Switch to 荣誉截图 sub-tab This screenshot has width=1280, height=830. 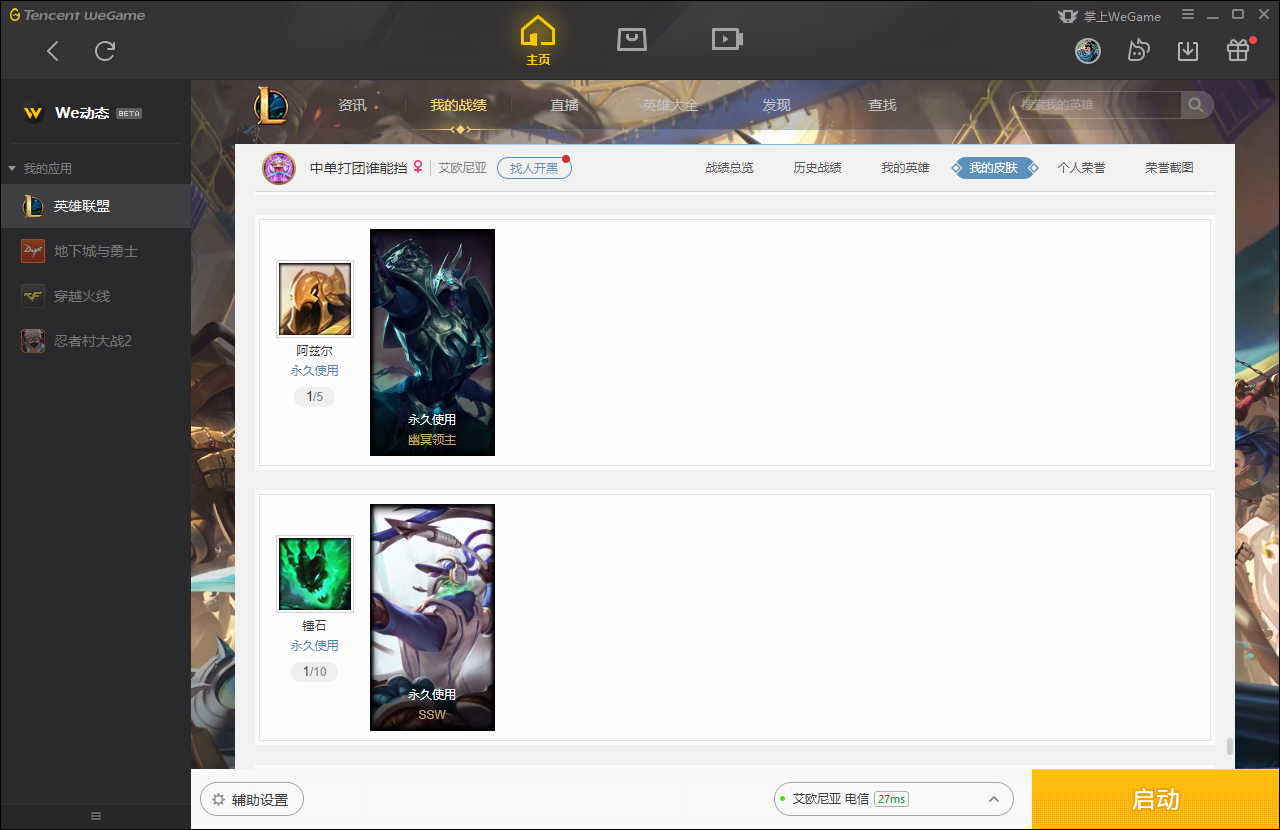1170,168
